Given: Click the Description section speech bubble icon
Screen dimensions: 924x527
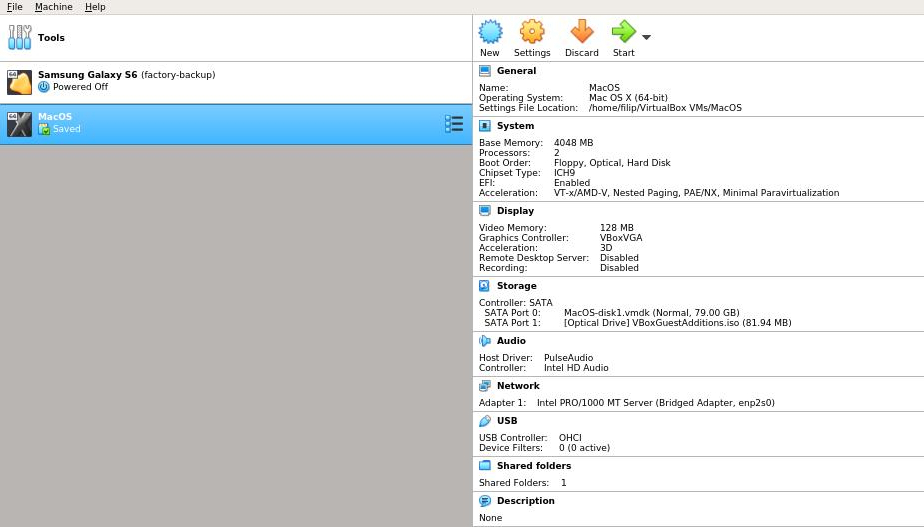Looking at the screenshot, I should tap(485, 500).
